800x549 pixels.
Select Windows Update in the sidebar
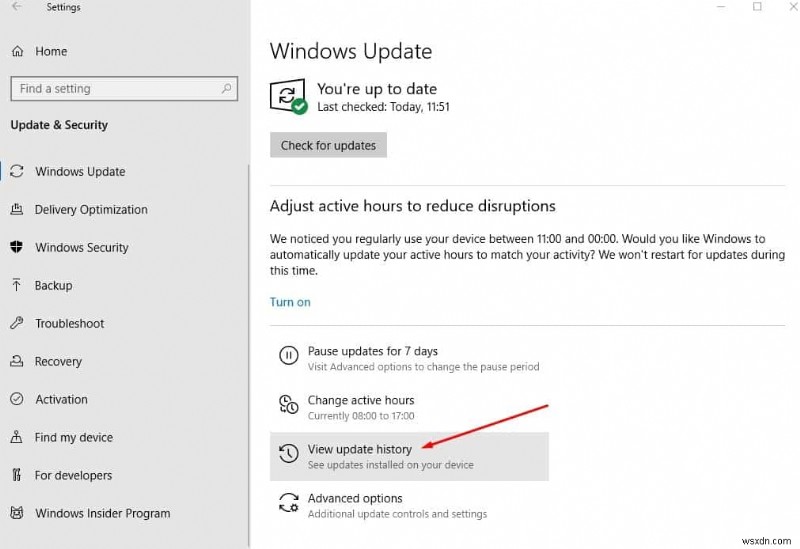tap(80, 171)
